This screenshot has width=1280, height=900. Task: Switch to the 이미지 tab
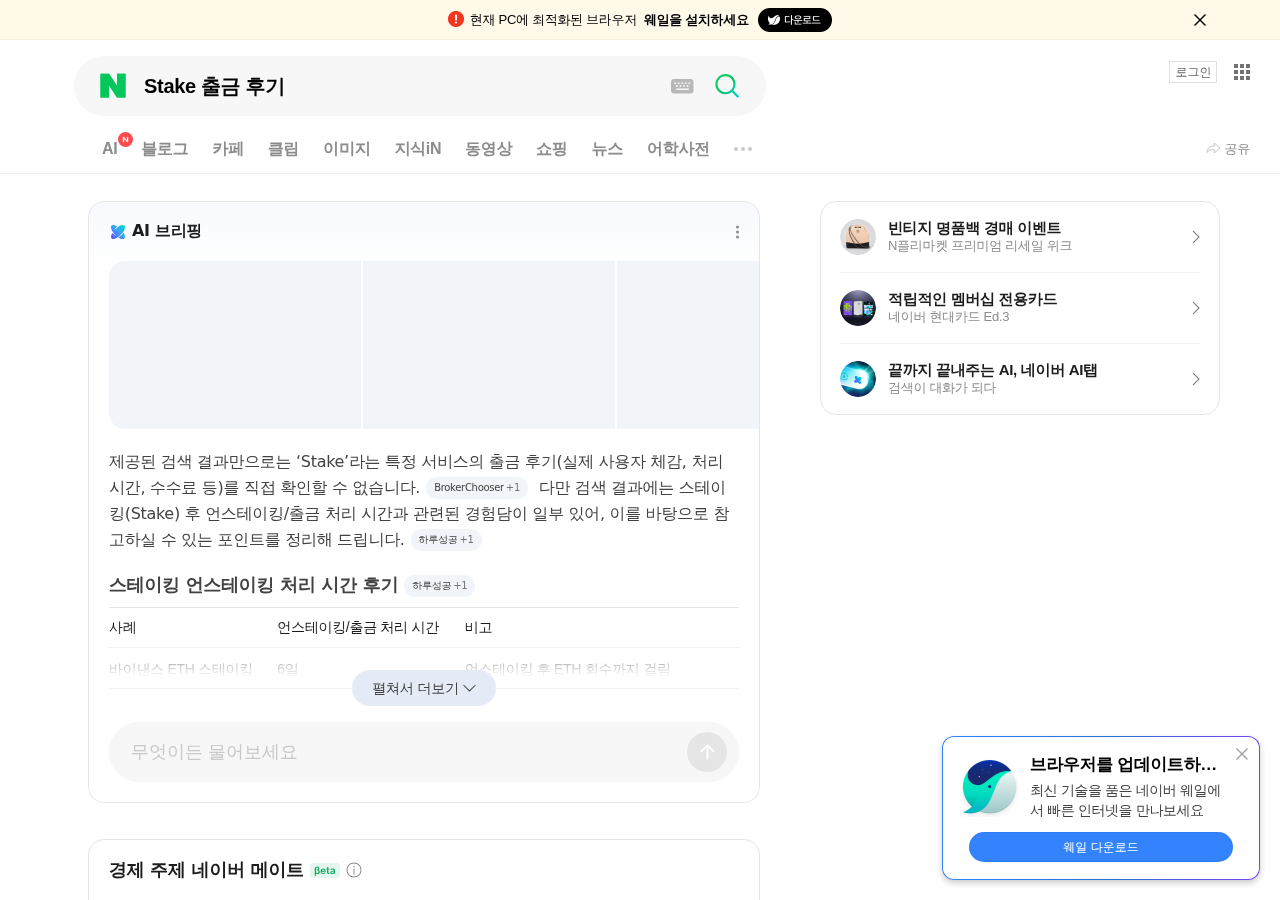[347, 149]
